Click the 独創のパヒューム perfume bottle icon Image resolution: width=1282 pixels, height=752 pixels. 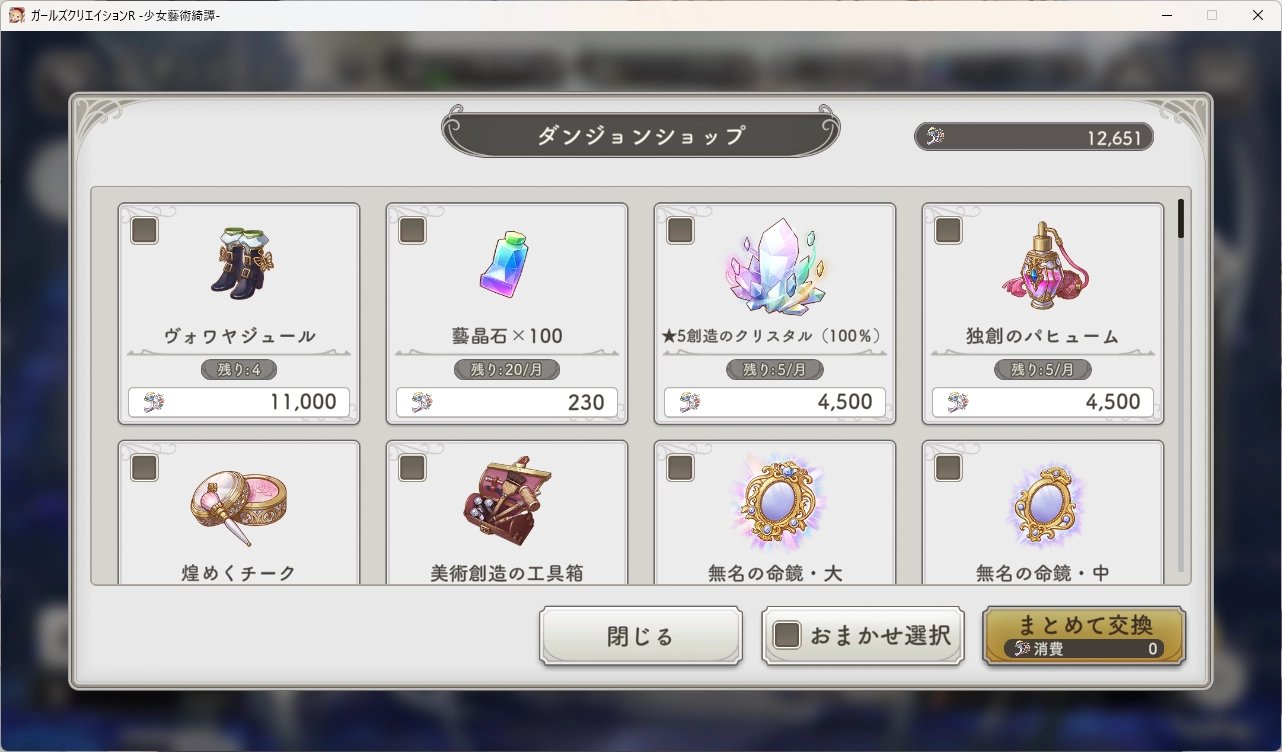tap(1043, 266)
